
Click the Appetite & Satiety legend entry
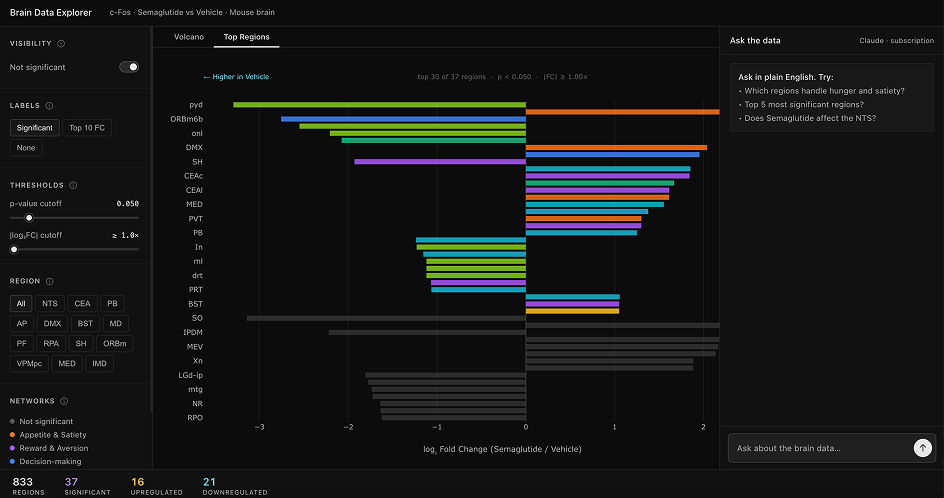point(48,435)
